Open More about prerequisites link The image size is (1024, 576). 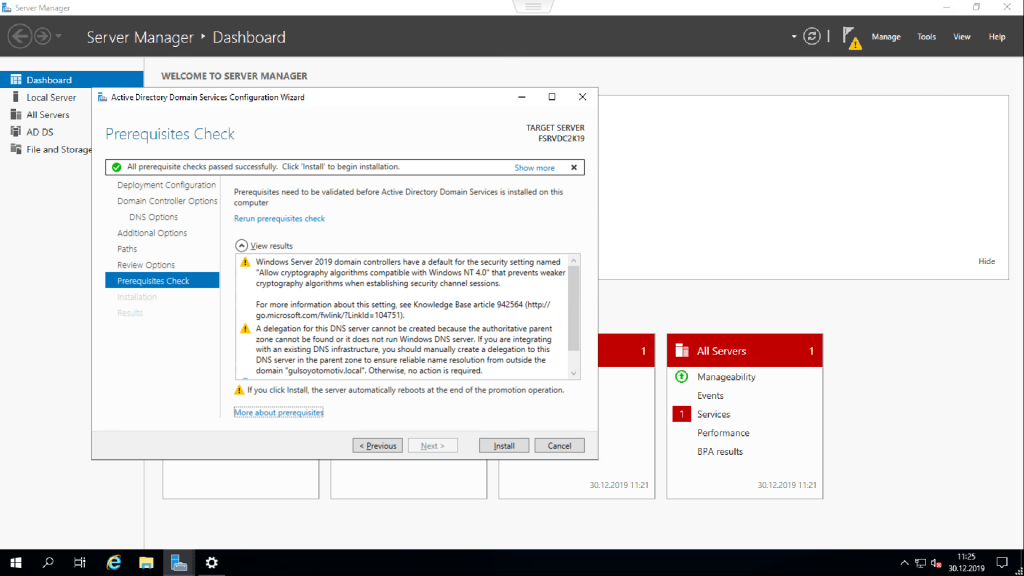pos(279,412)
